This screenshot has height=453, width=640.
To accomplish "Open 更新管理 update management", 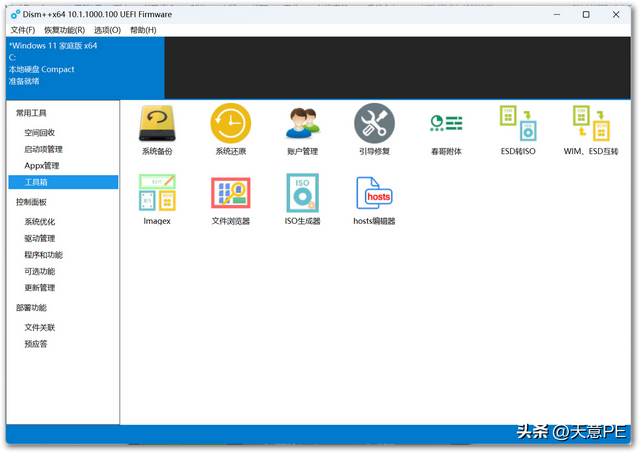I will [x=40, y=288].
